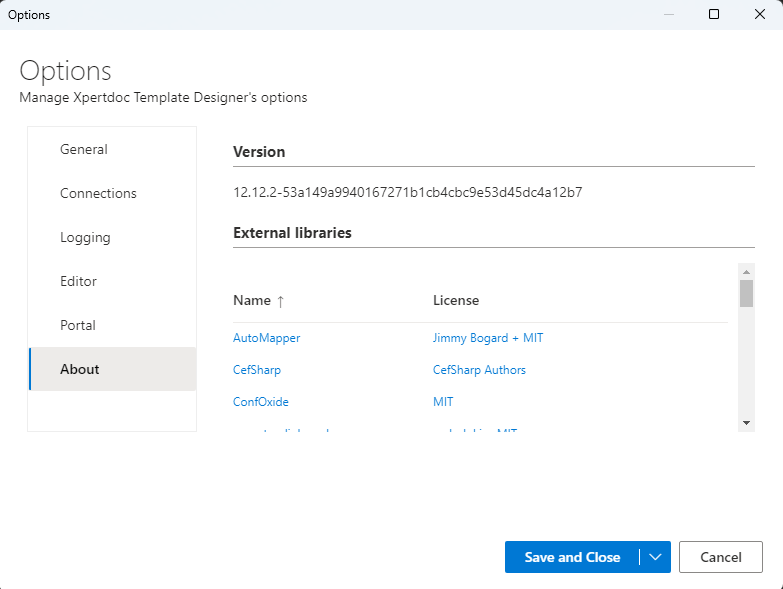Open the General options tab

112,149
